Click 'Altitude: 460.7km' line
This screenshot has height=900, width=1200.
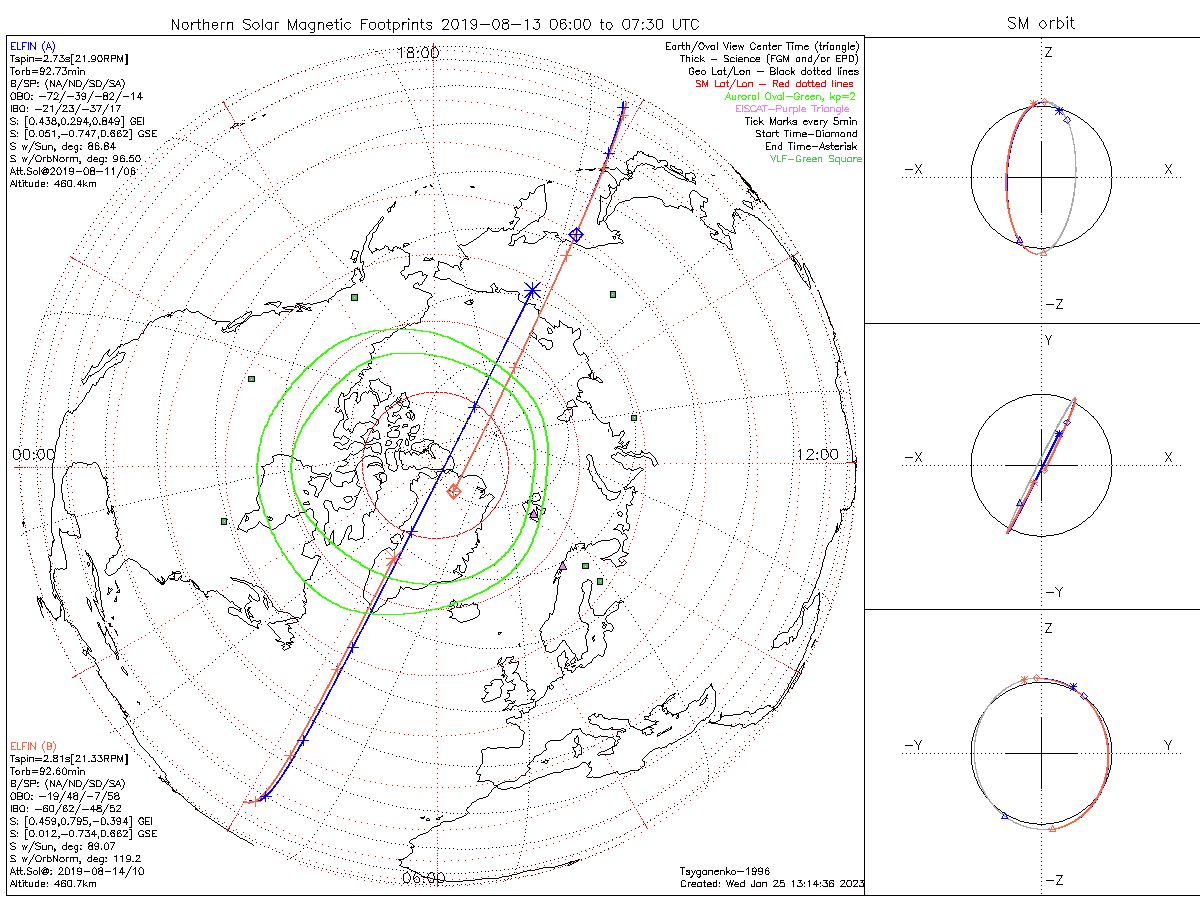(x=53, y=884)
